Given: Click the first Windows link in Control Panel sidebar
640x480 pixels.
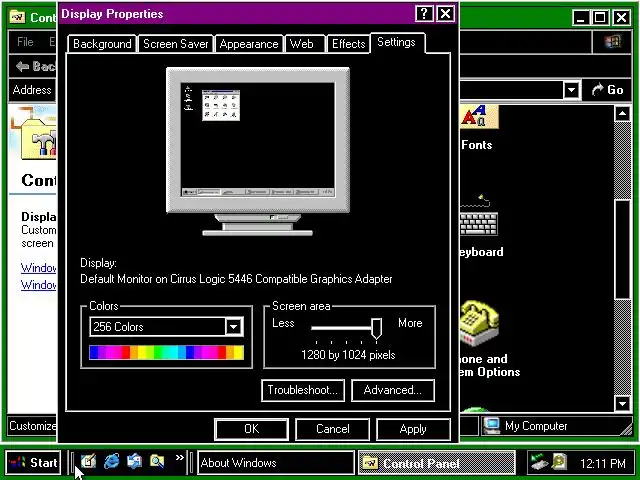Looking at the screenshot, I should pyautogui.click(x=39, y=268).
